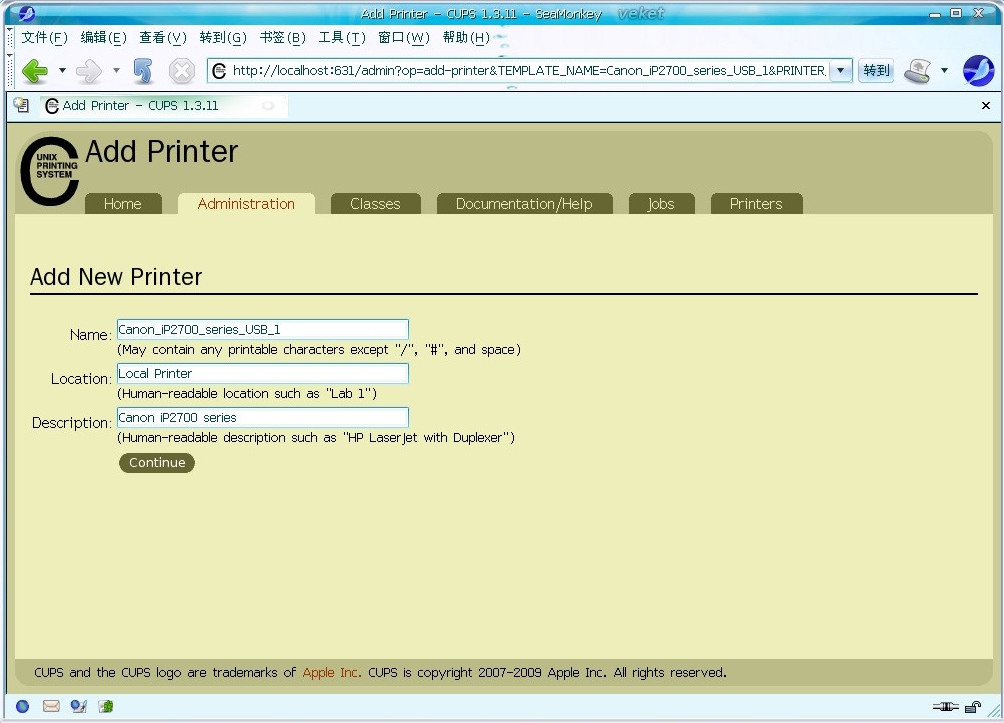
Task: Open the 转到(G) menu
Action: point(223,38)
